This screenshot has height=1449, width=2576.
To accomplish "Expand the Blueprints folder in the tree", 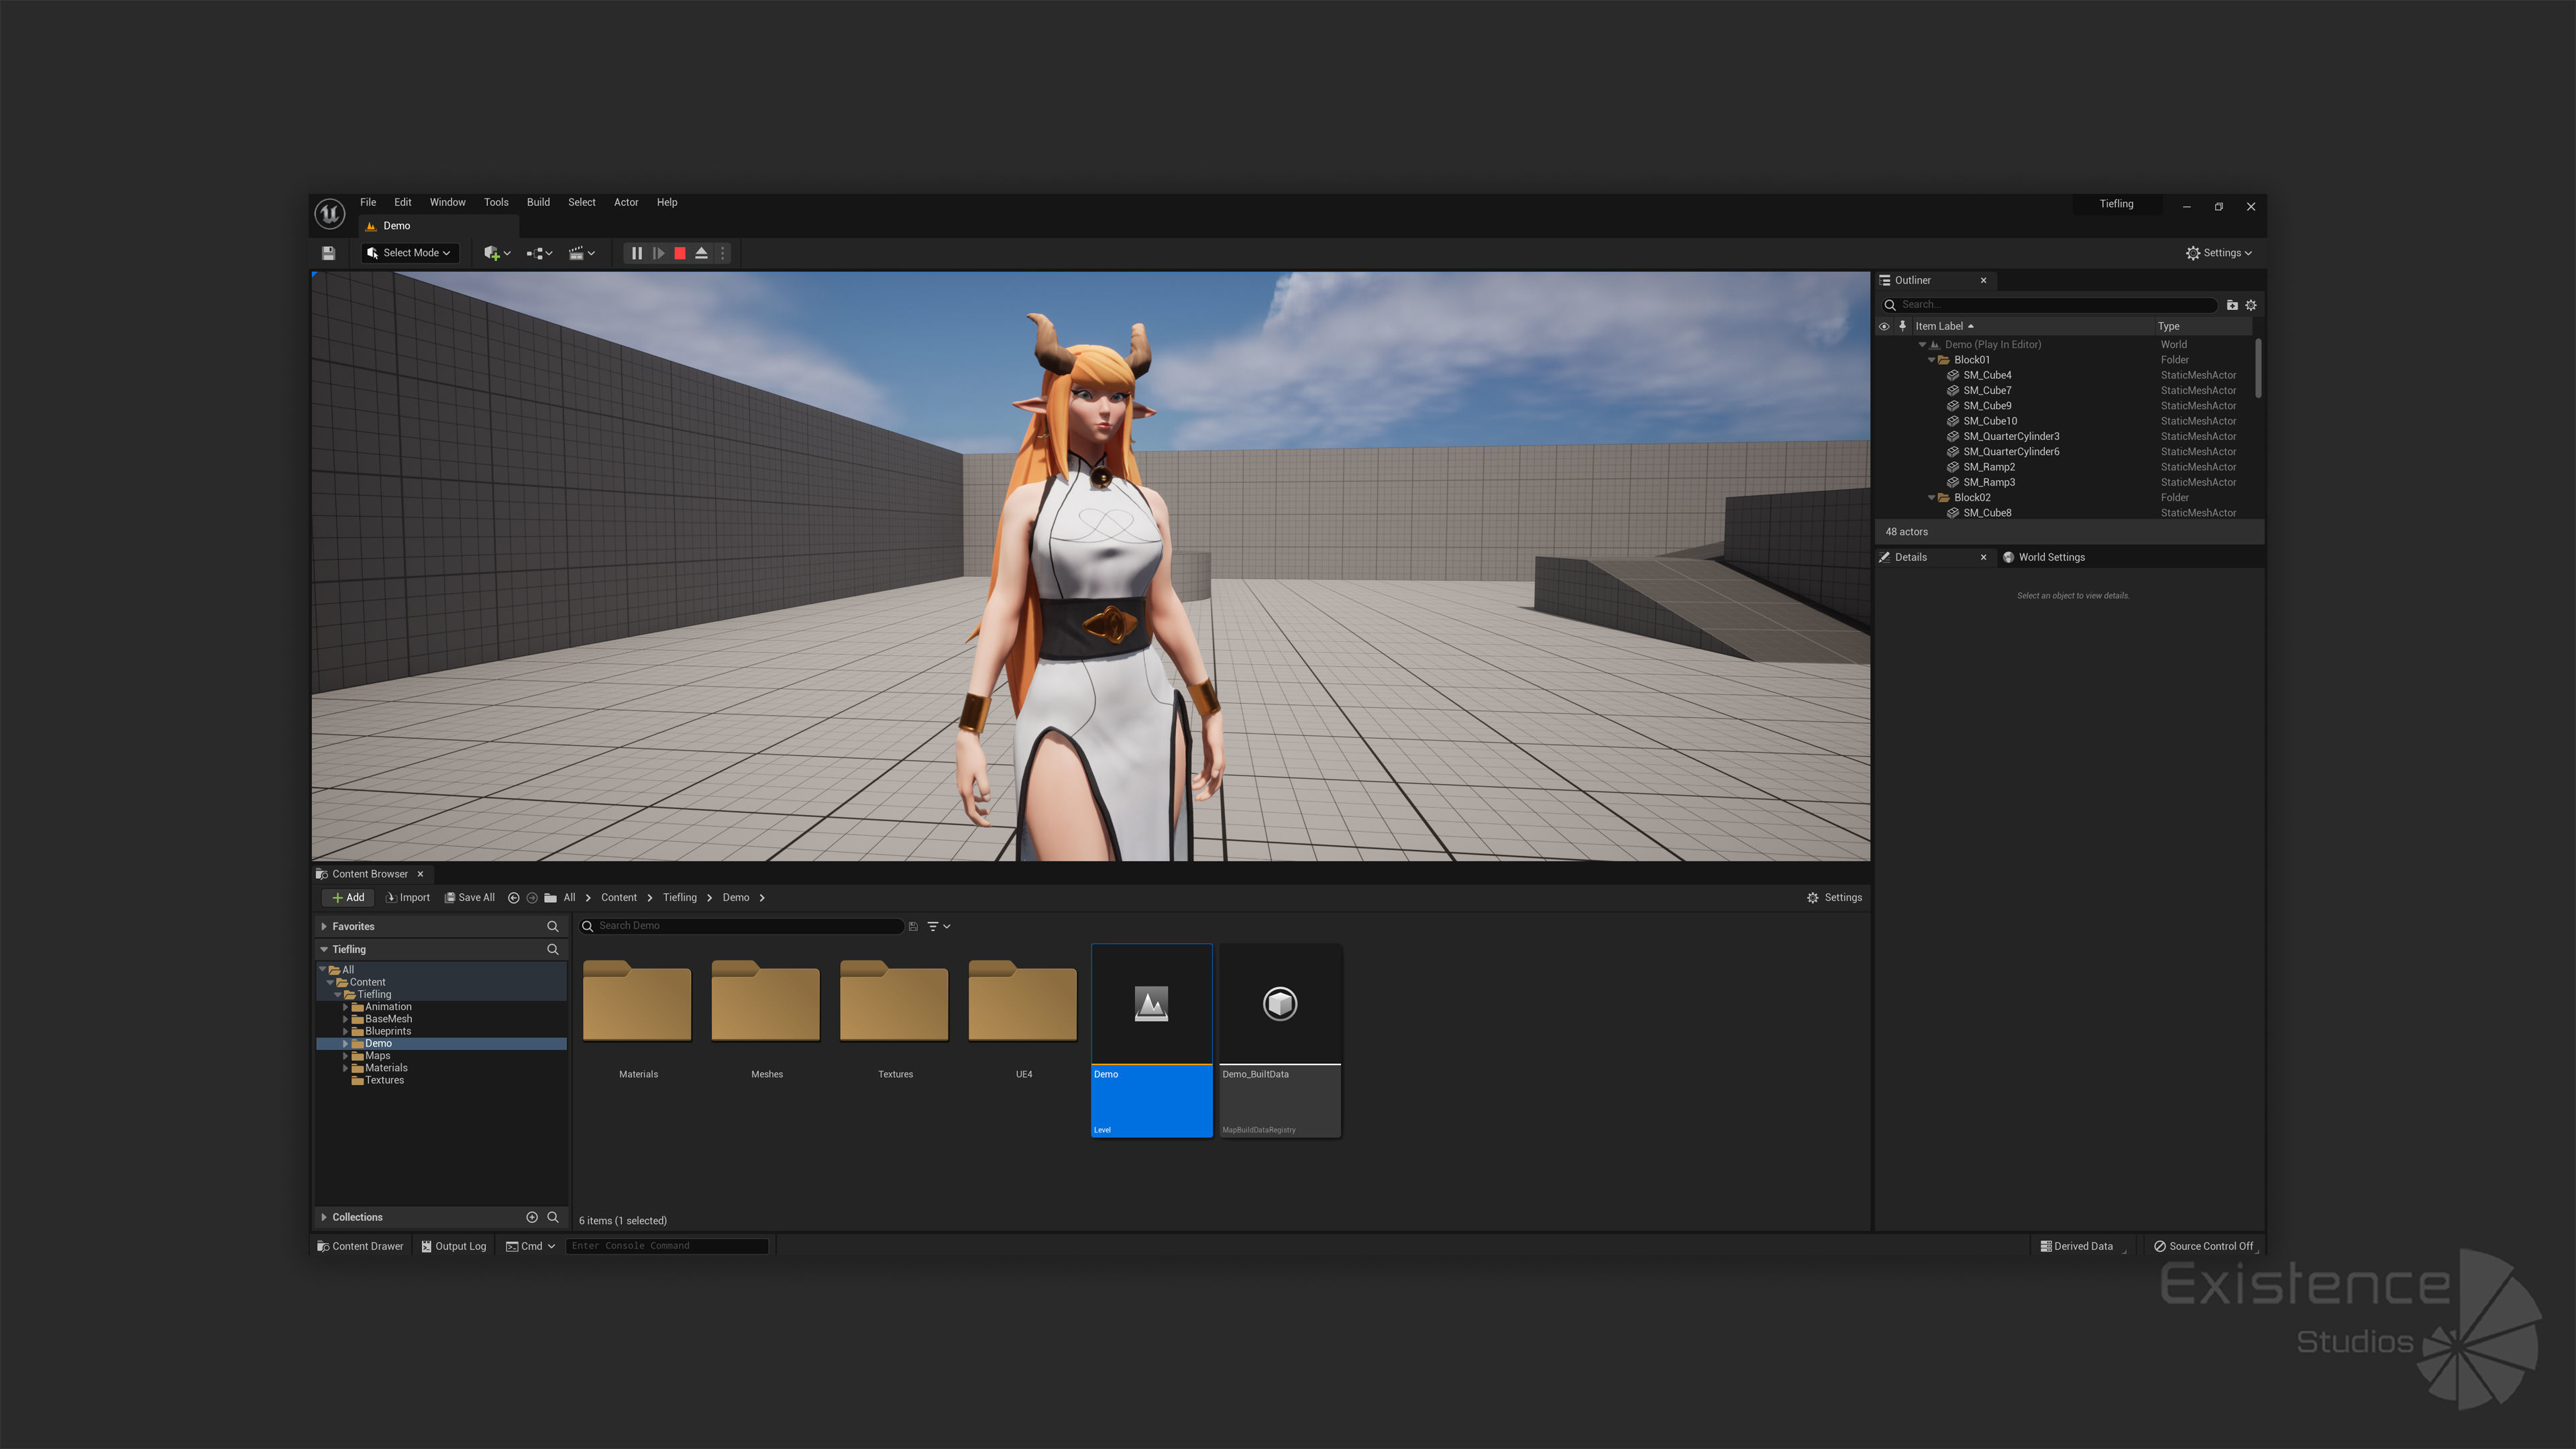I will click(x=346, y=1031).
